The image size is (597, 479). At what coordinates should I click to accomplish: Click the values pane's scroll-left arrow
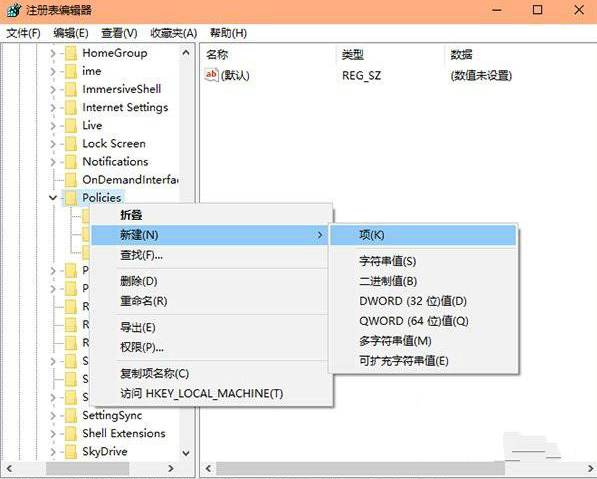pyautogui.click(x=208, y=468)
